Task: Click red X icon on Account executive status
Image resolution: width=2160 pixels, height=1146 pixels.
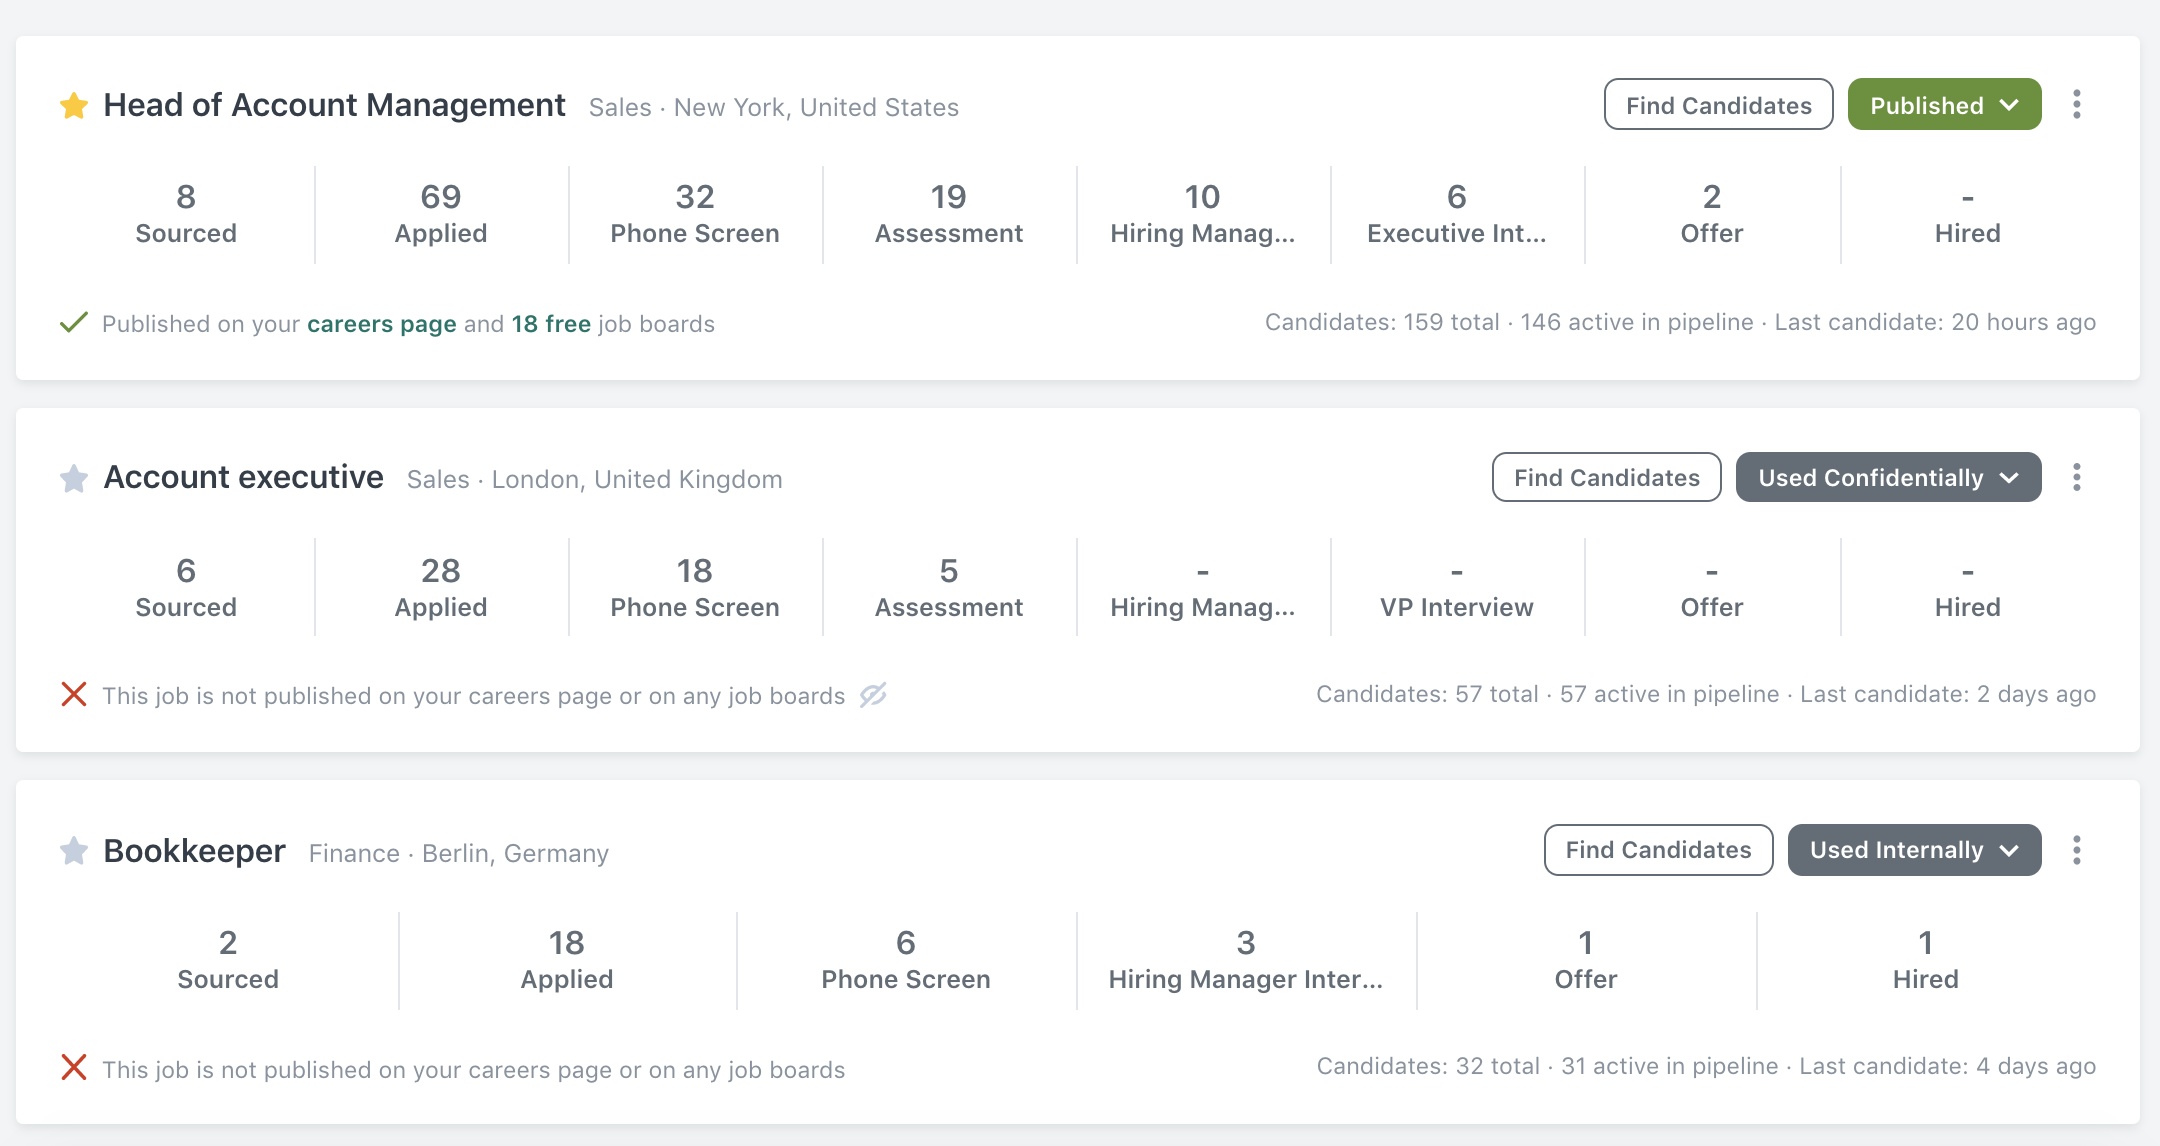Action: pyautogui.click(x=74, y=694)
